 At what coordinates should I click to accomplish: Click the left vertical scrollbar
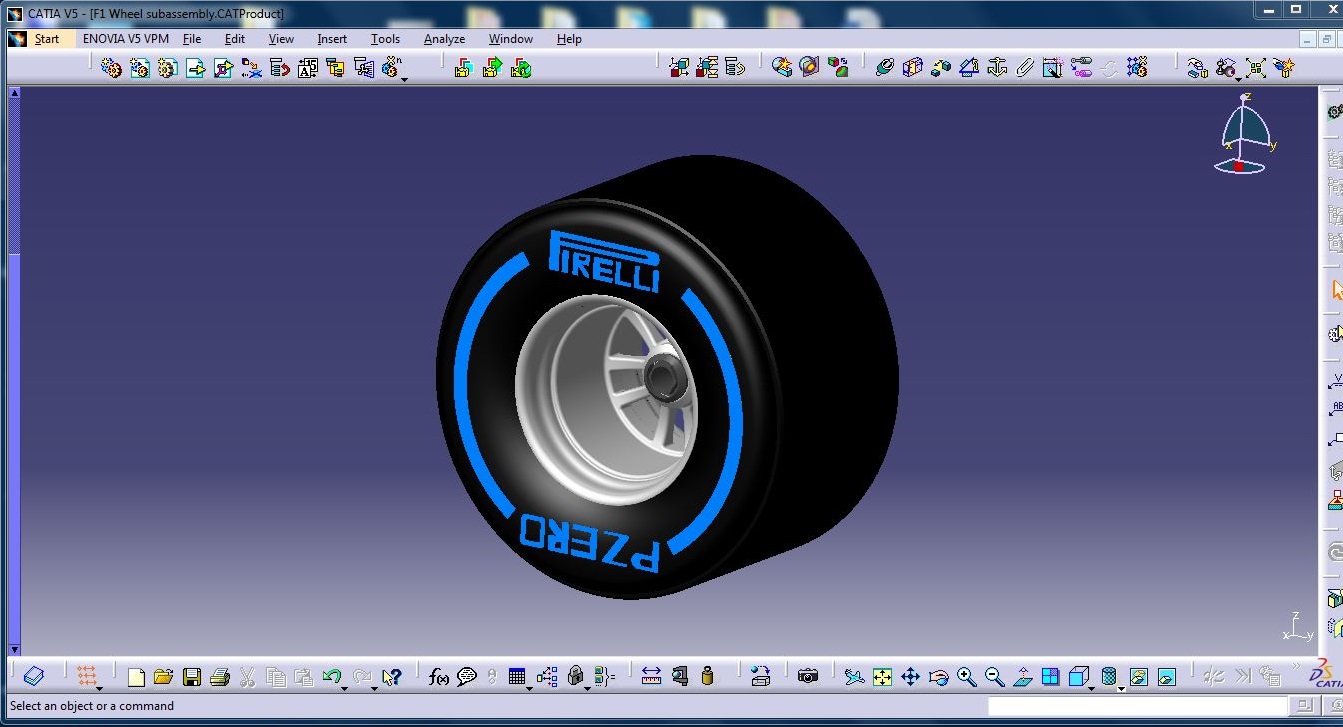(14, 370)
